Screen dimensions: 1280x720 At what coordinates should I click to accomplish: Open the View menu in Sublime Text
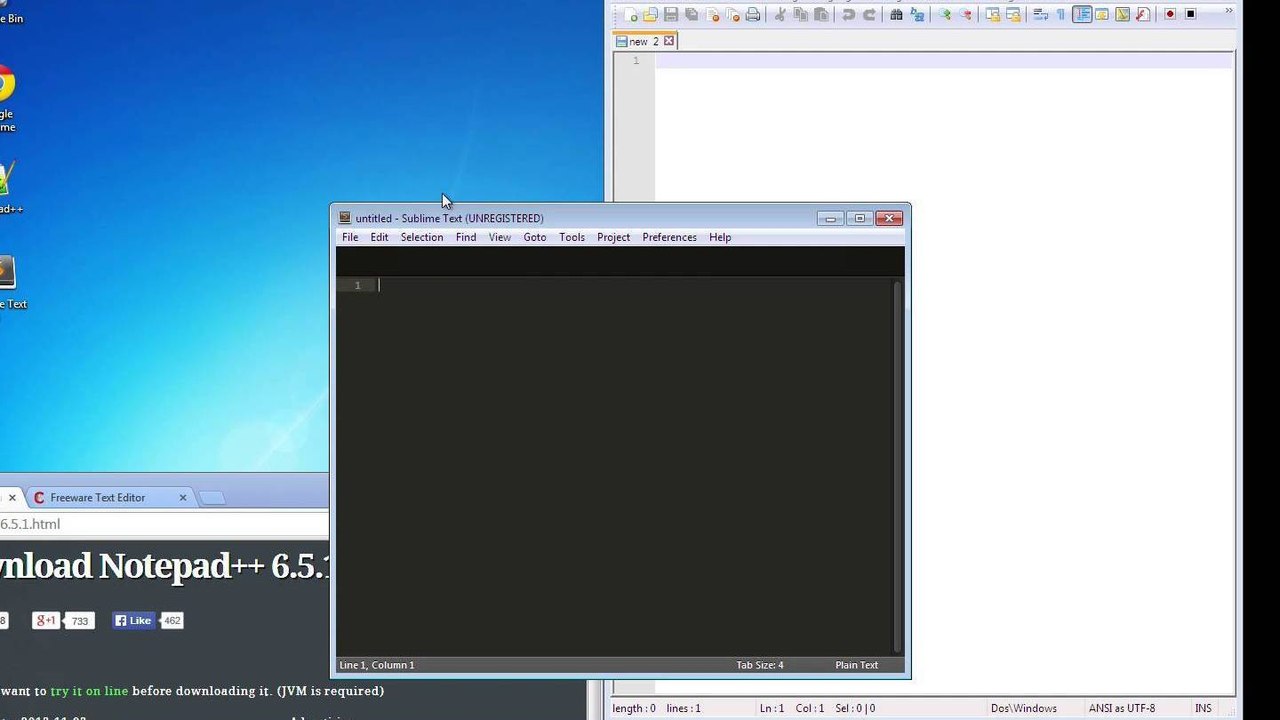[x=500, y=237]
